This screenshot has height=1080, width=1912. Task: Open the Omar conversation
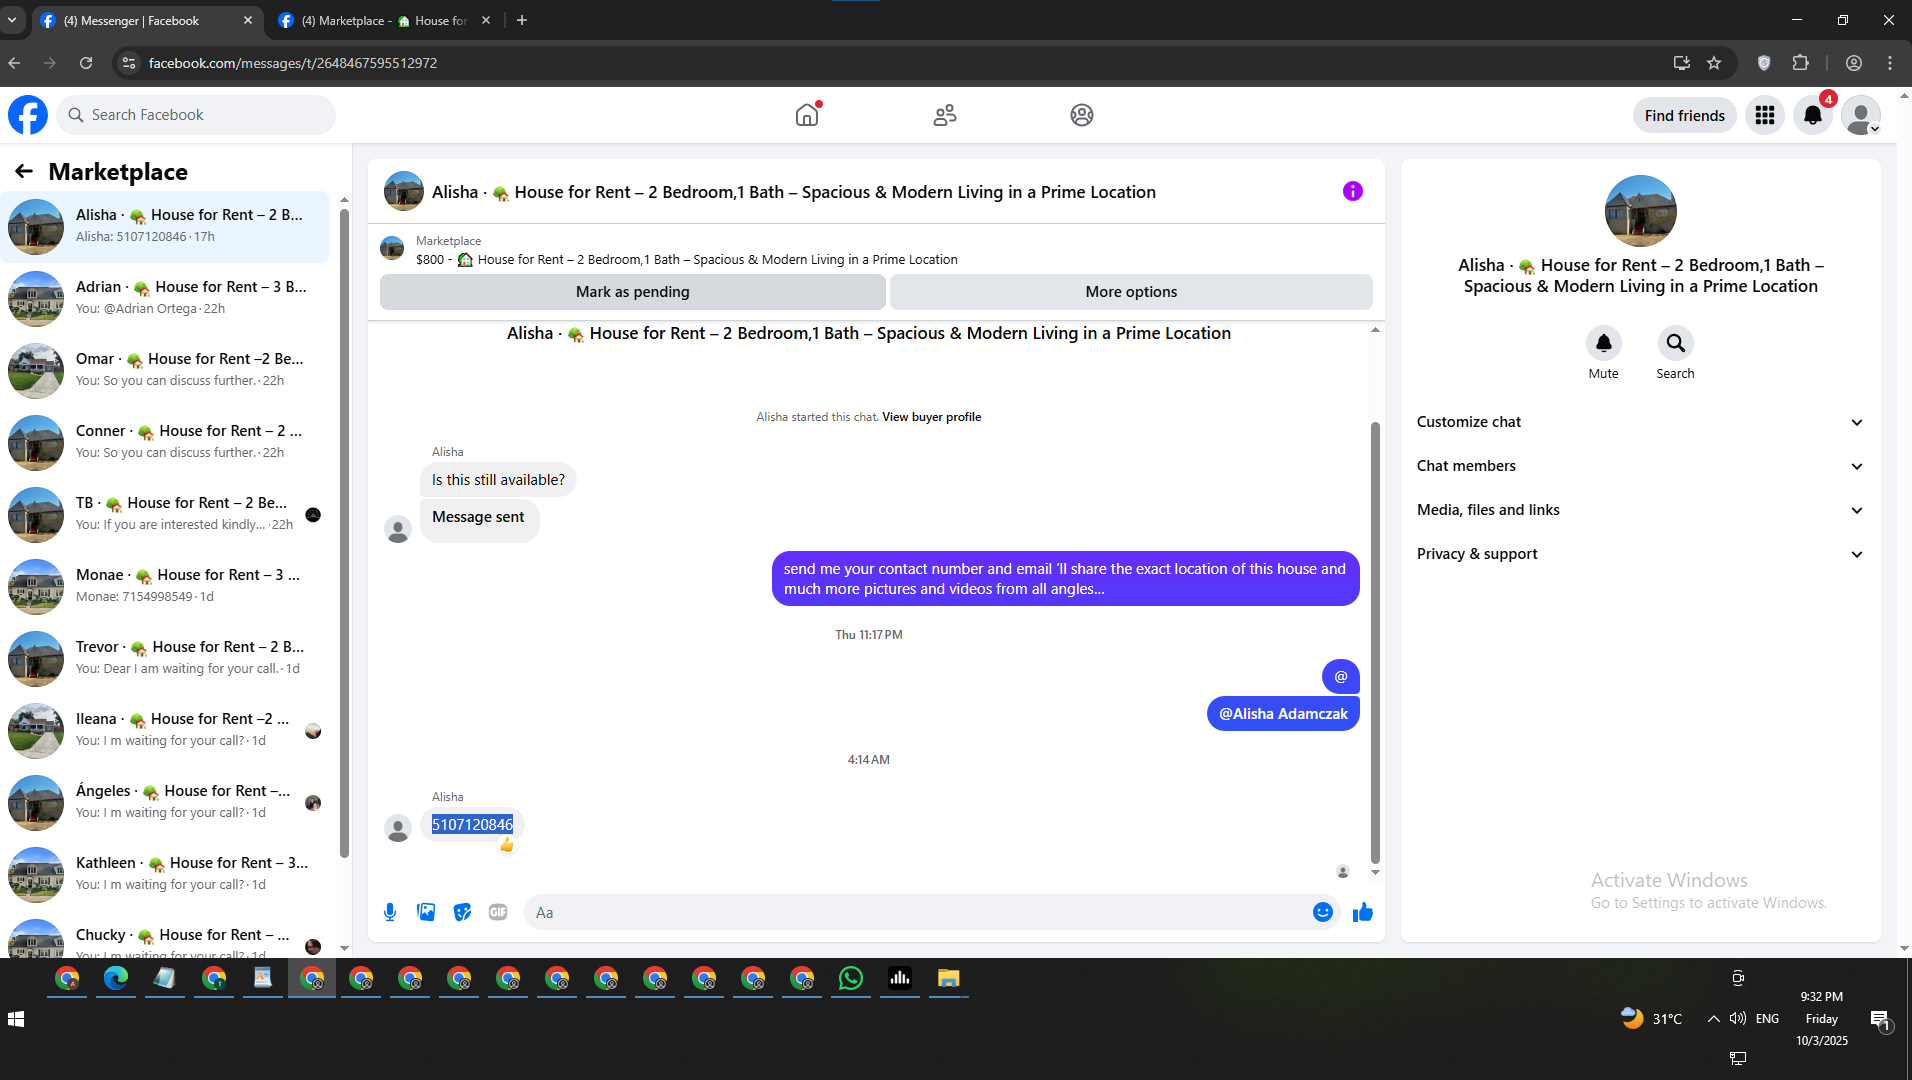tap(165, 371)
